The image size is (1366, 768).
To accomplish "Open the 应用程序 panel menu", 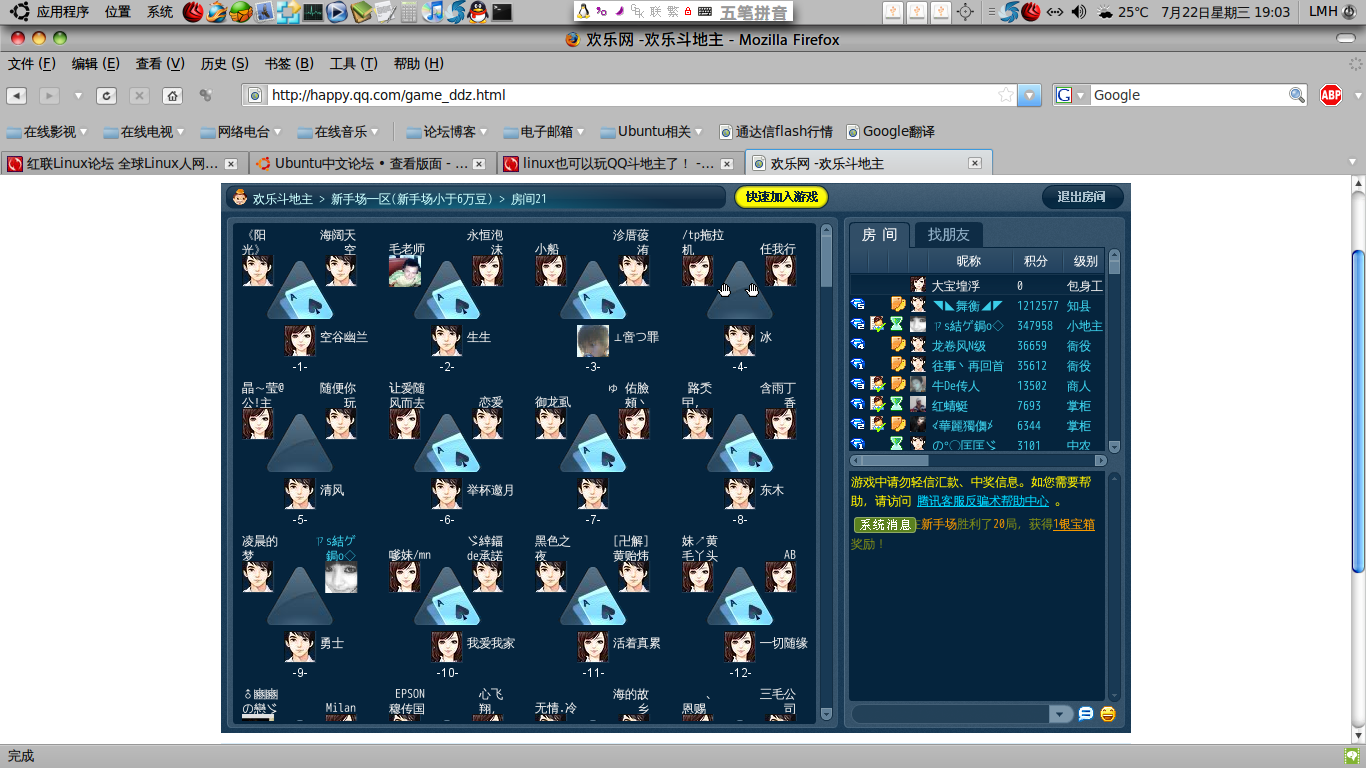I will (x=62, y=12).
